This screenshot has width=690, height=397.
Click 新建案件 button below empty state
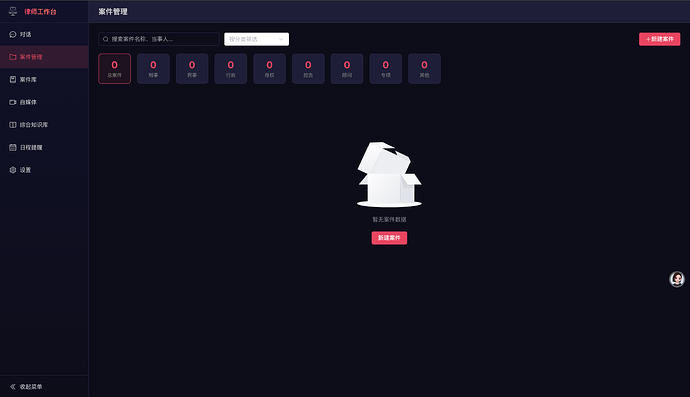389,238
